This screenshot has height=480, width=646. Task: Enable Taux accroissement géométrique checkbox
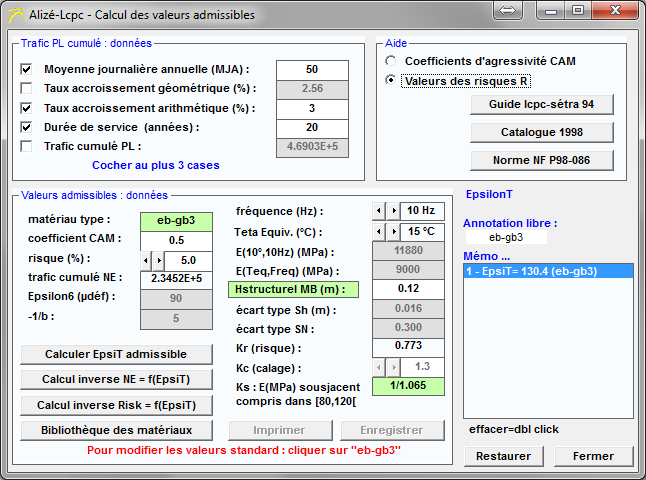pyautogui.click(x=26, y=88)
